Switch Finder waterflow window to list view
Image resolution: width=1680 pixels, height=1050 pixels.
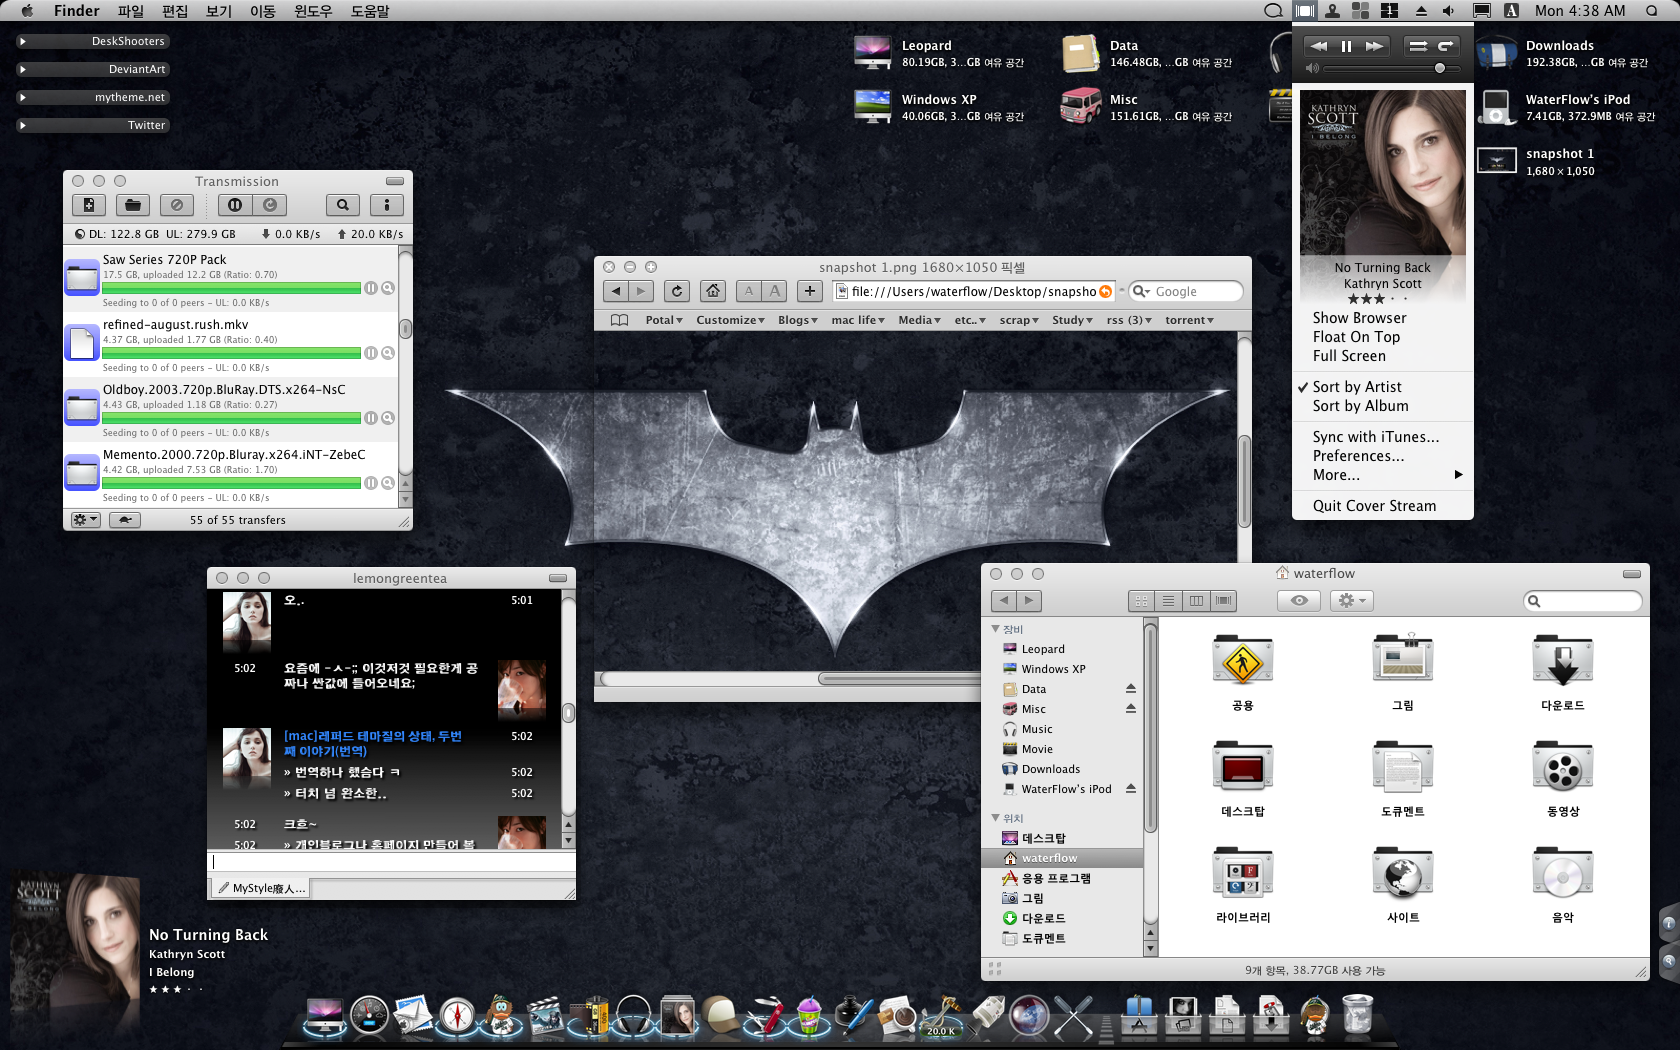tap(1168, 601)
